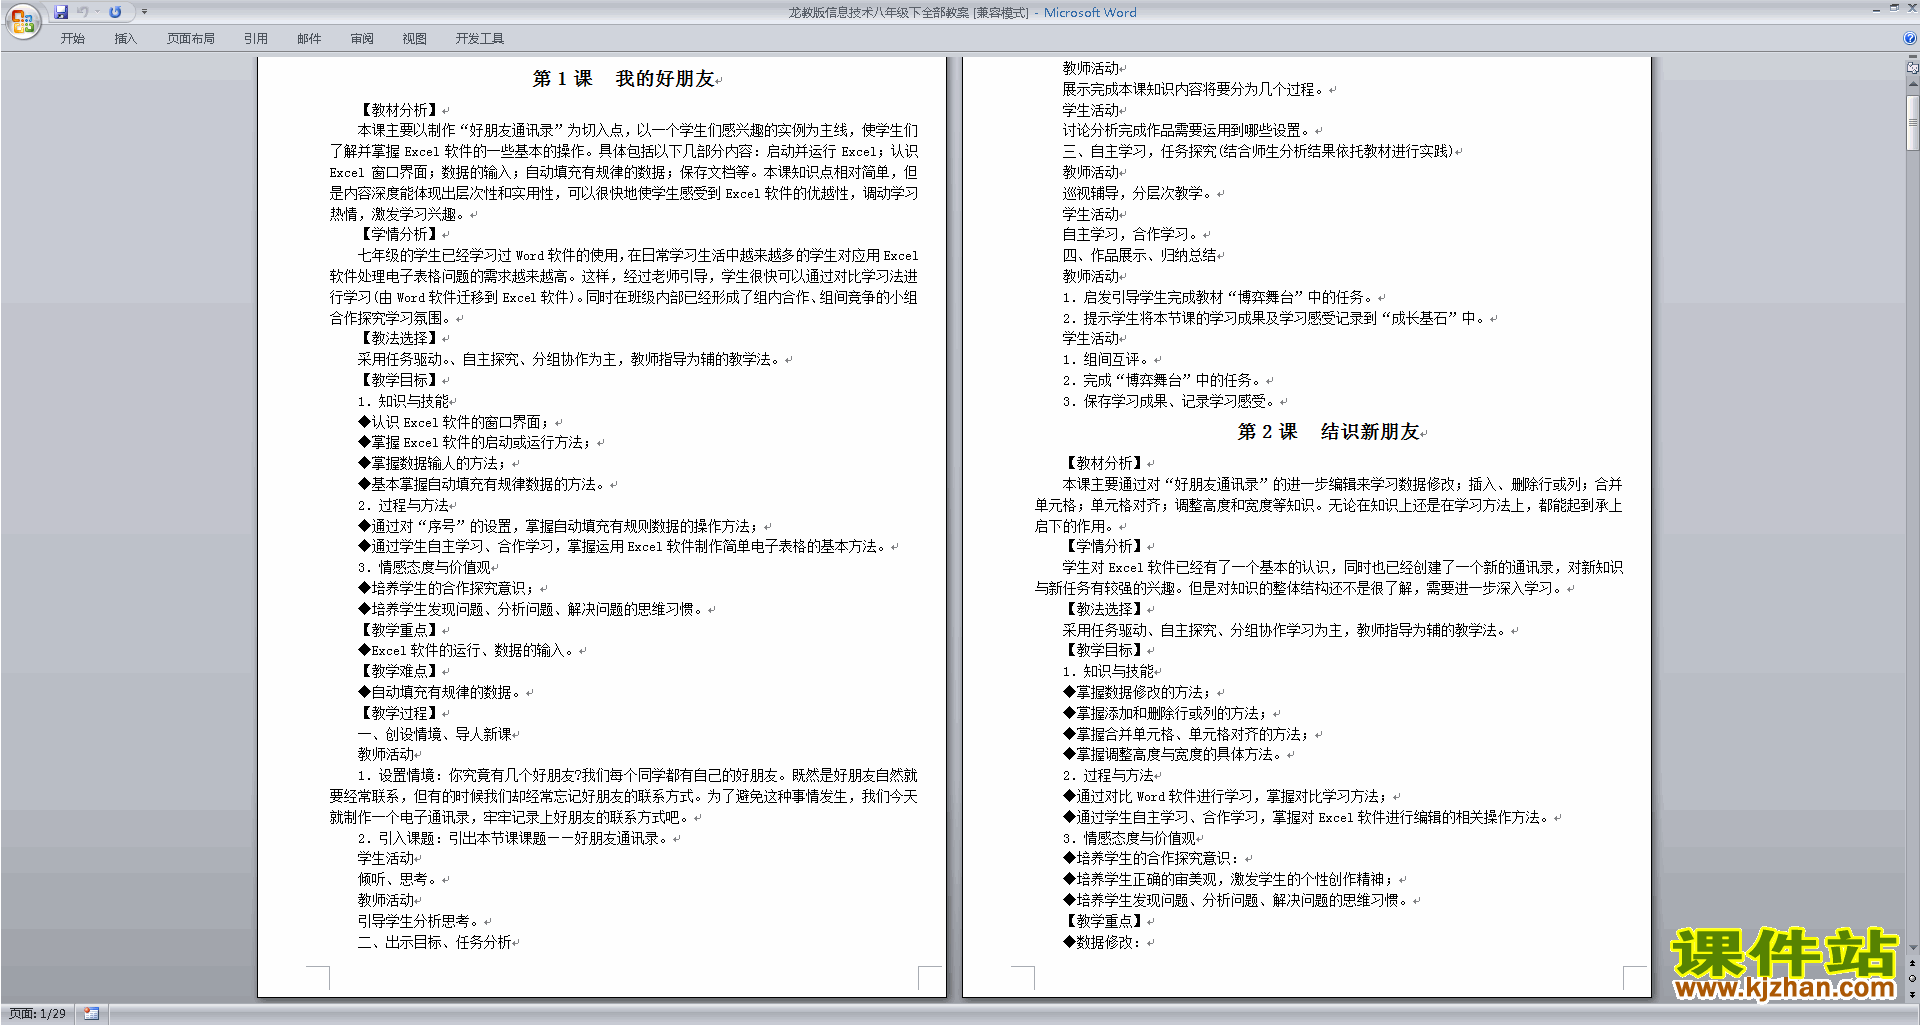Click the 页面: 1/29 status bar indicator
The image size is (1920, 1025).
point(38,1014)
